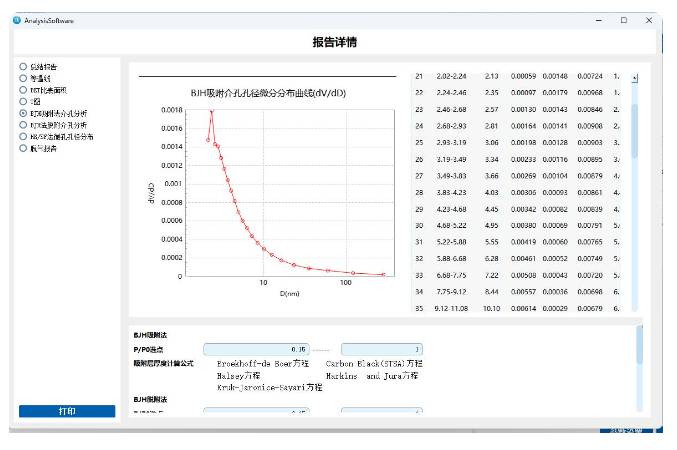Click table cell 5.22-5.88 in row 31
The width and height of the screenshot is (677, 450).
pos(451,242)
